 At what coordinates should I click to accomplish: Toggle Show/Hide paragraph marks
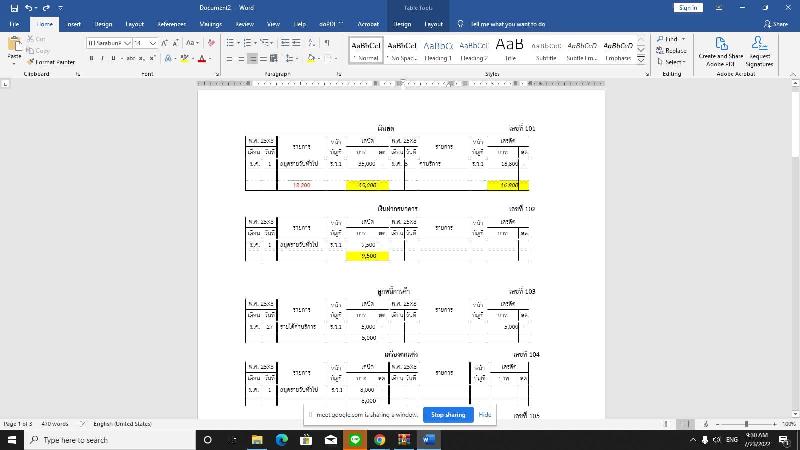tap(327, 43)
